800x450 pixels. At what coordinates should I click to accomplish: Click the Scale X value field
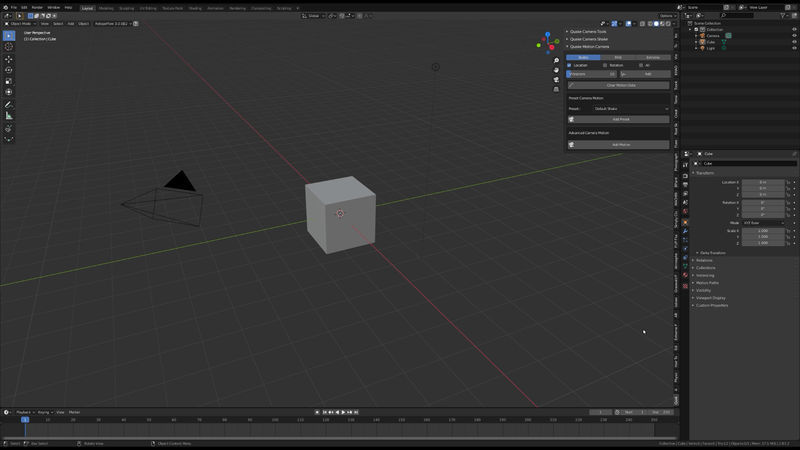point(763,231)
